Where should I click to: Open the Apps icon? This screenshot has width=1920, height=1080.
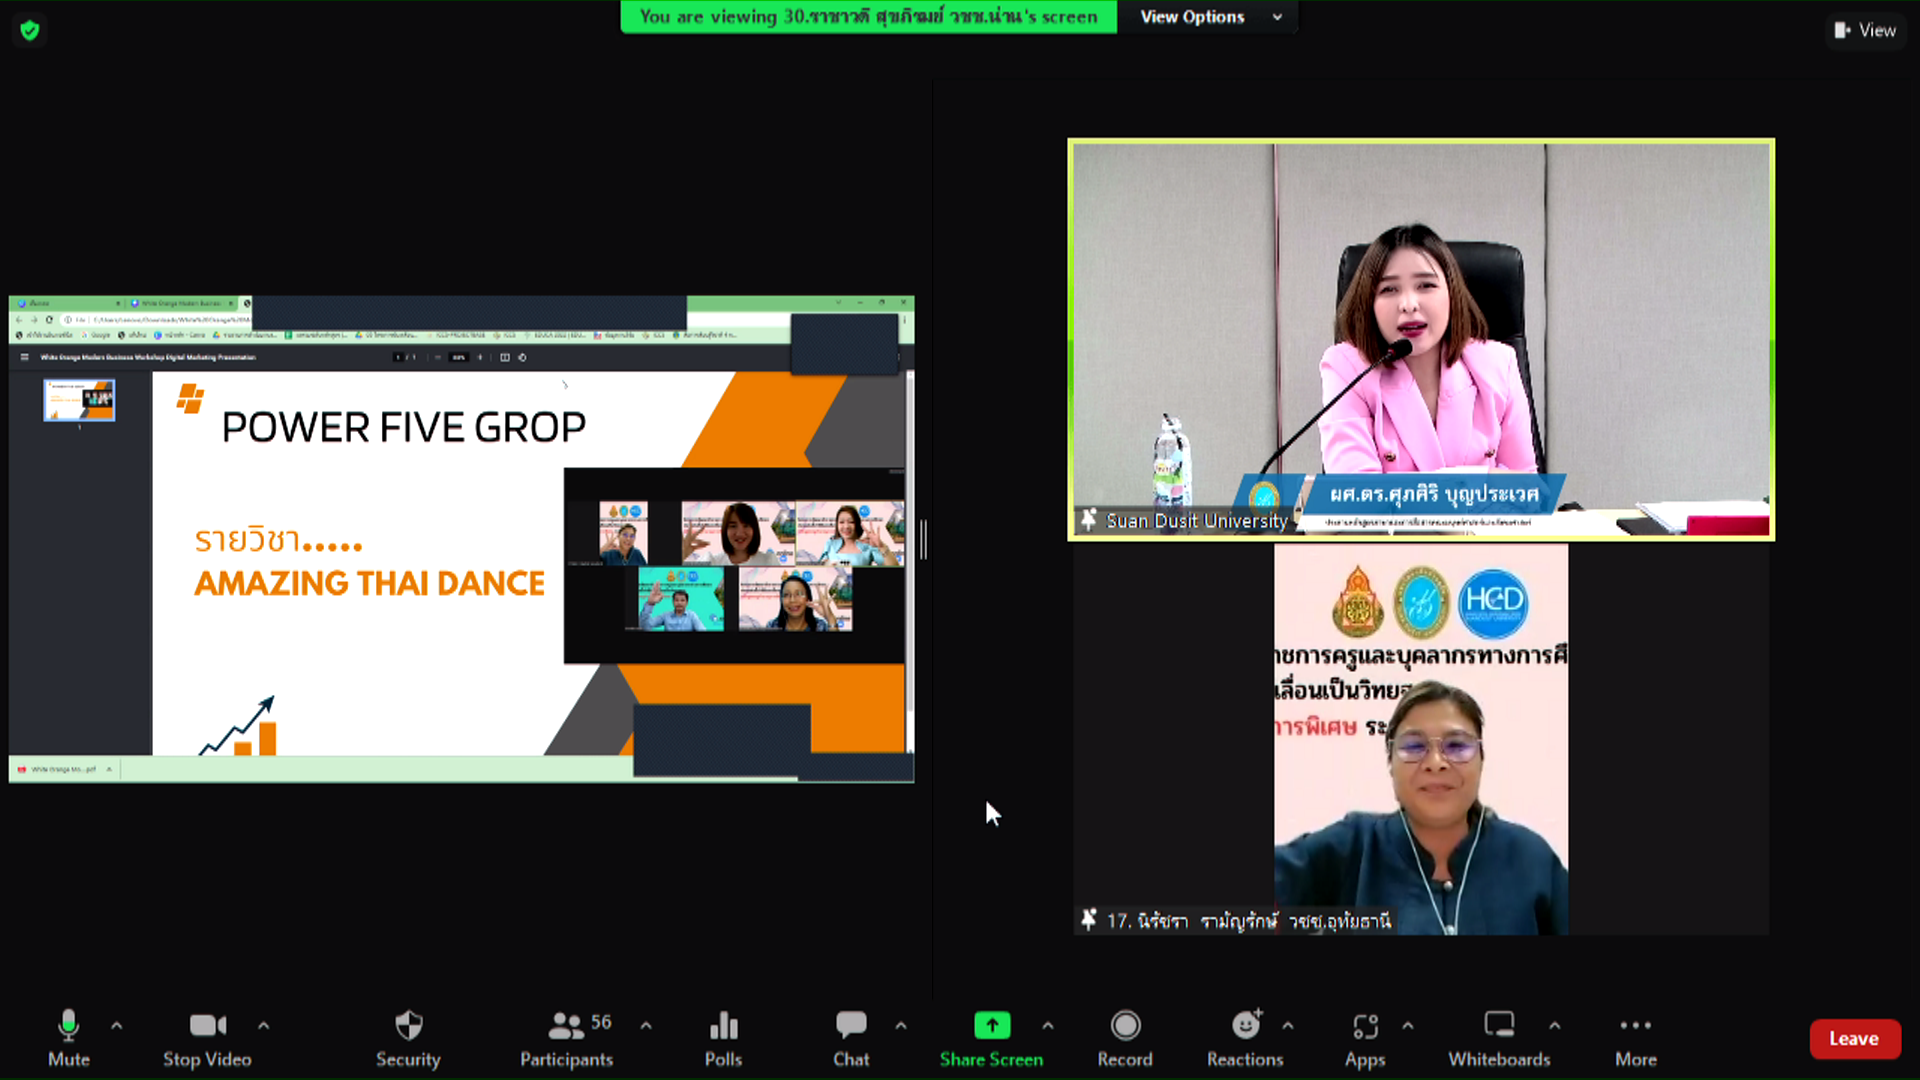(1365, 1037)
